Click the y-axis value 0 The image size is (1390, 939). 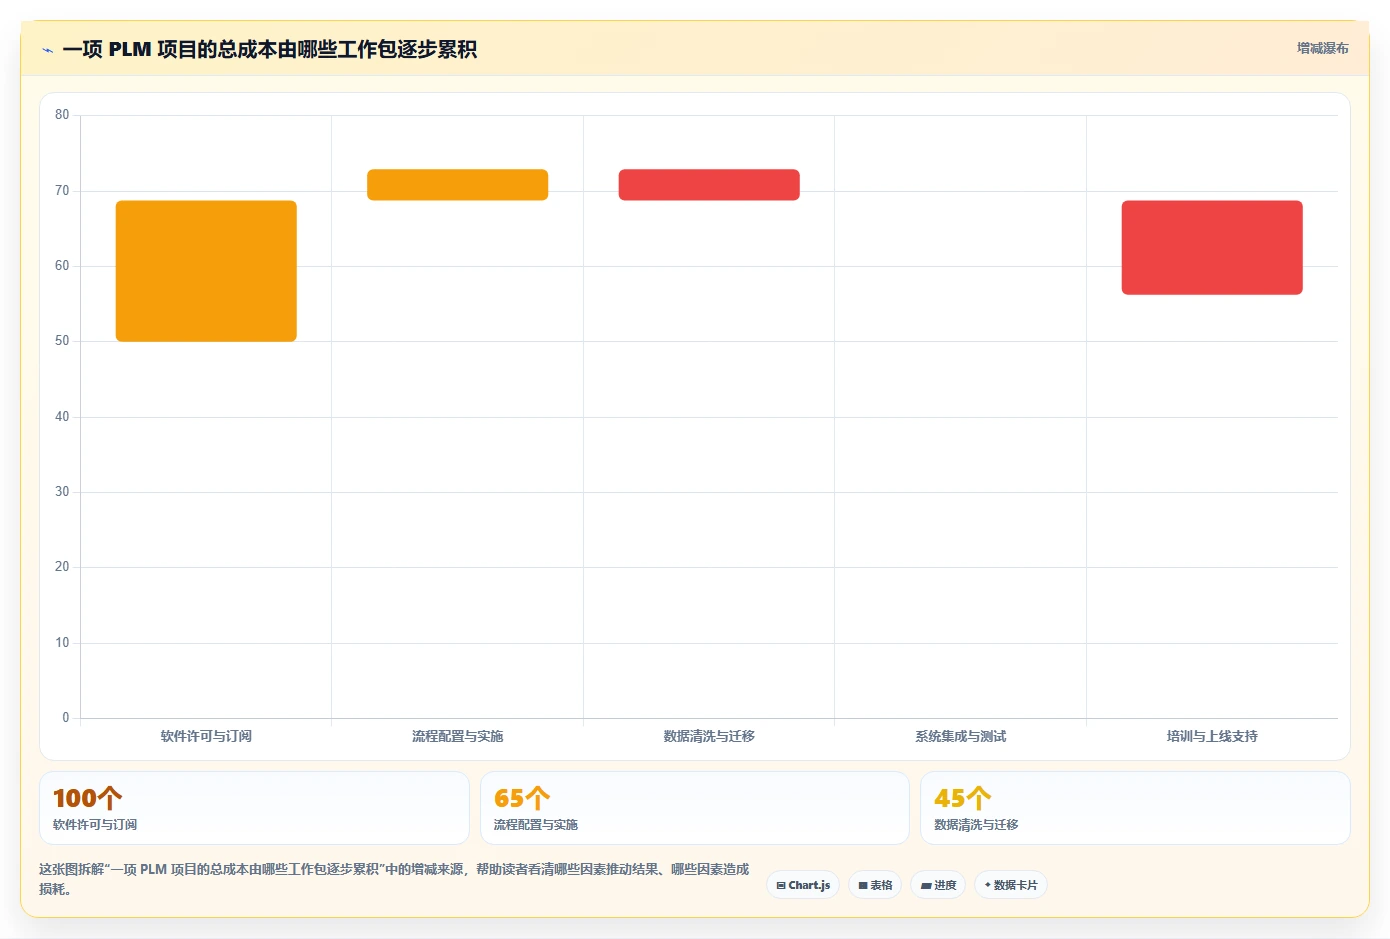click(66, 718)
